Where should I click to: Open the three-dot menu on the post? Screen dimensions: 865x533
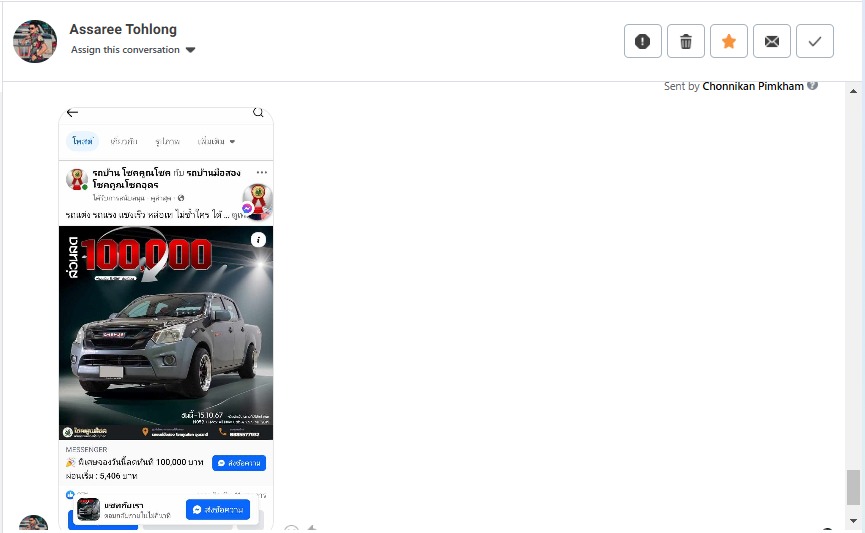pos(262,172)
